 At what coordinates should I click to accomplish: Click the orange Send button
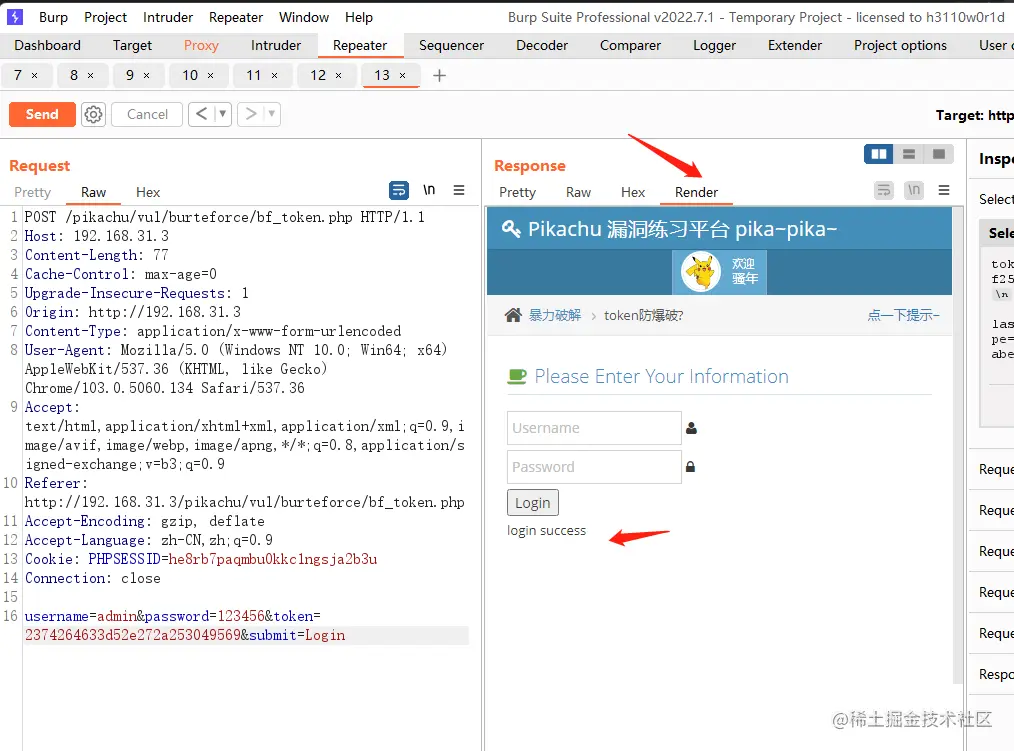[42, 114]
